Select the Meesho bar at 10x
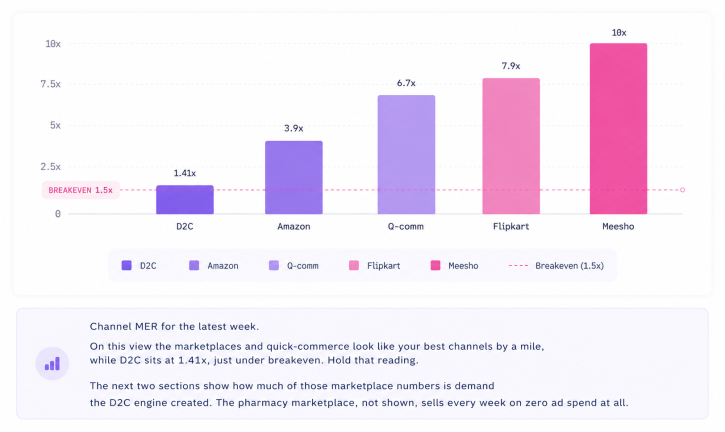The image size is (725, 432). pos(619,129)
